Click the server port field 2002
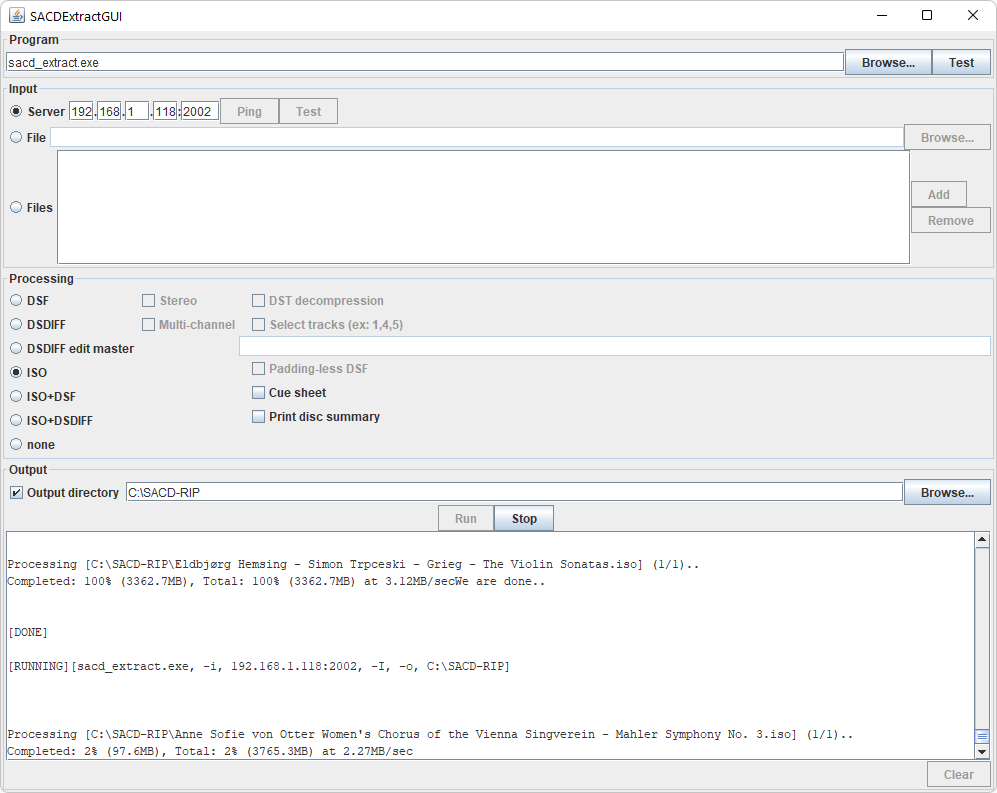The height and width of the screenshot is (793, 997). [200, 111]
